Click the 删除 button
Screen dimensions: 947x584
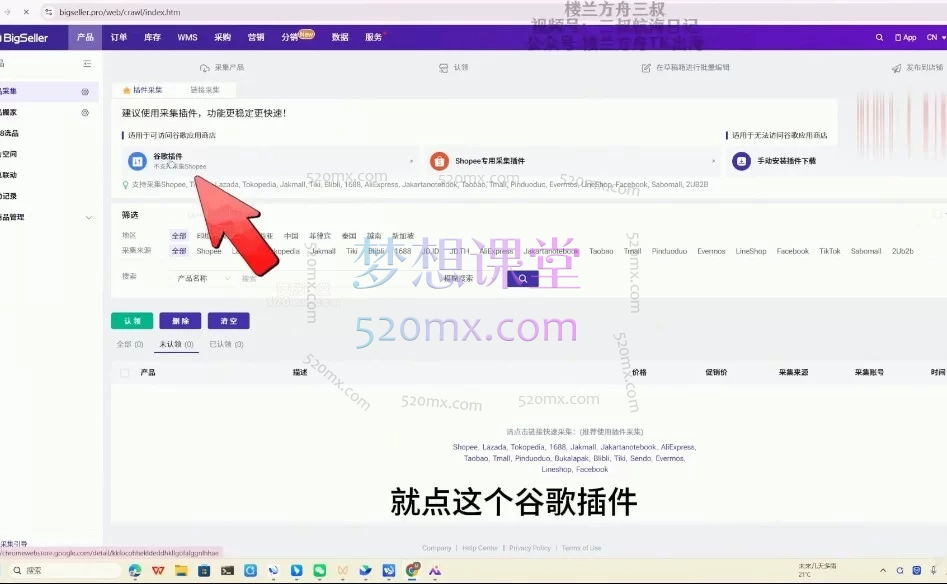(180, 321)
